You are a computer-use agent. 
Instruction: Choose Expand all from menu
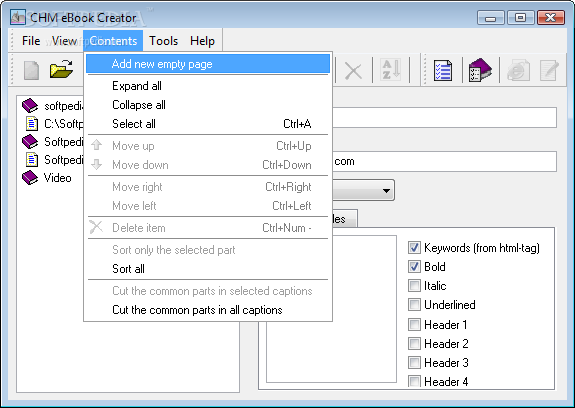[208, 86]
